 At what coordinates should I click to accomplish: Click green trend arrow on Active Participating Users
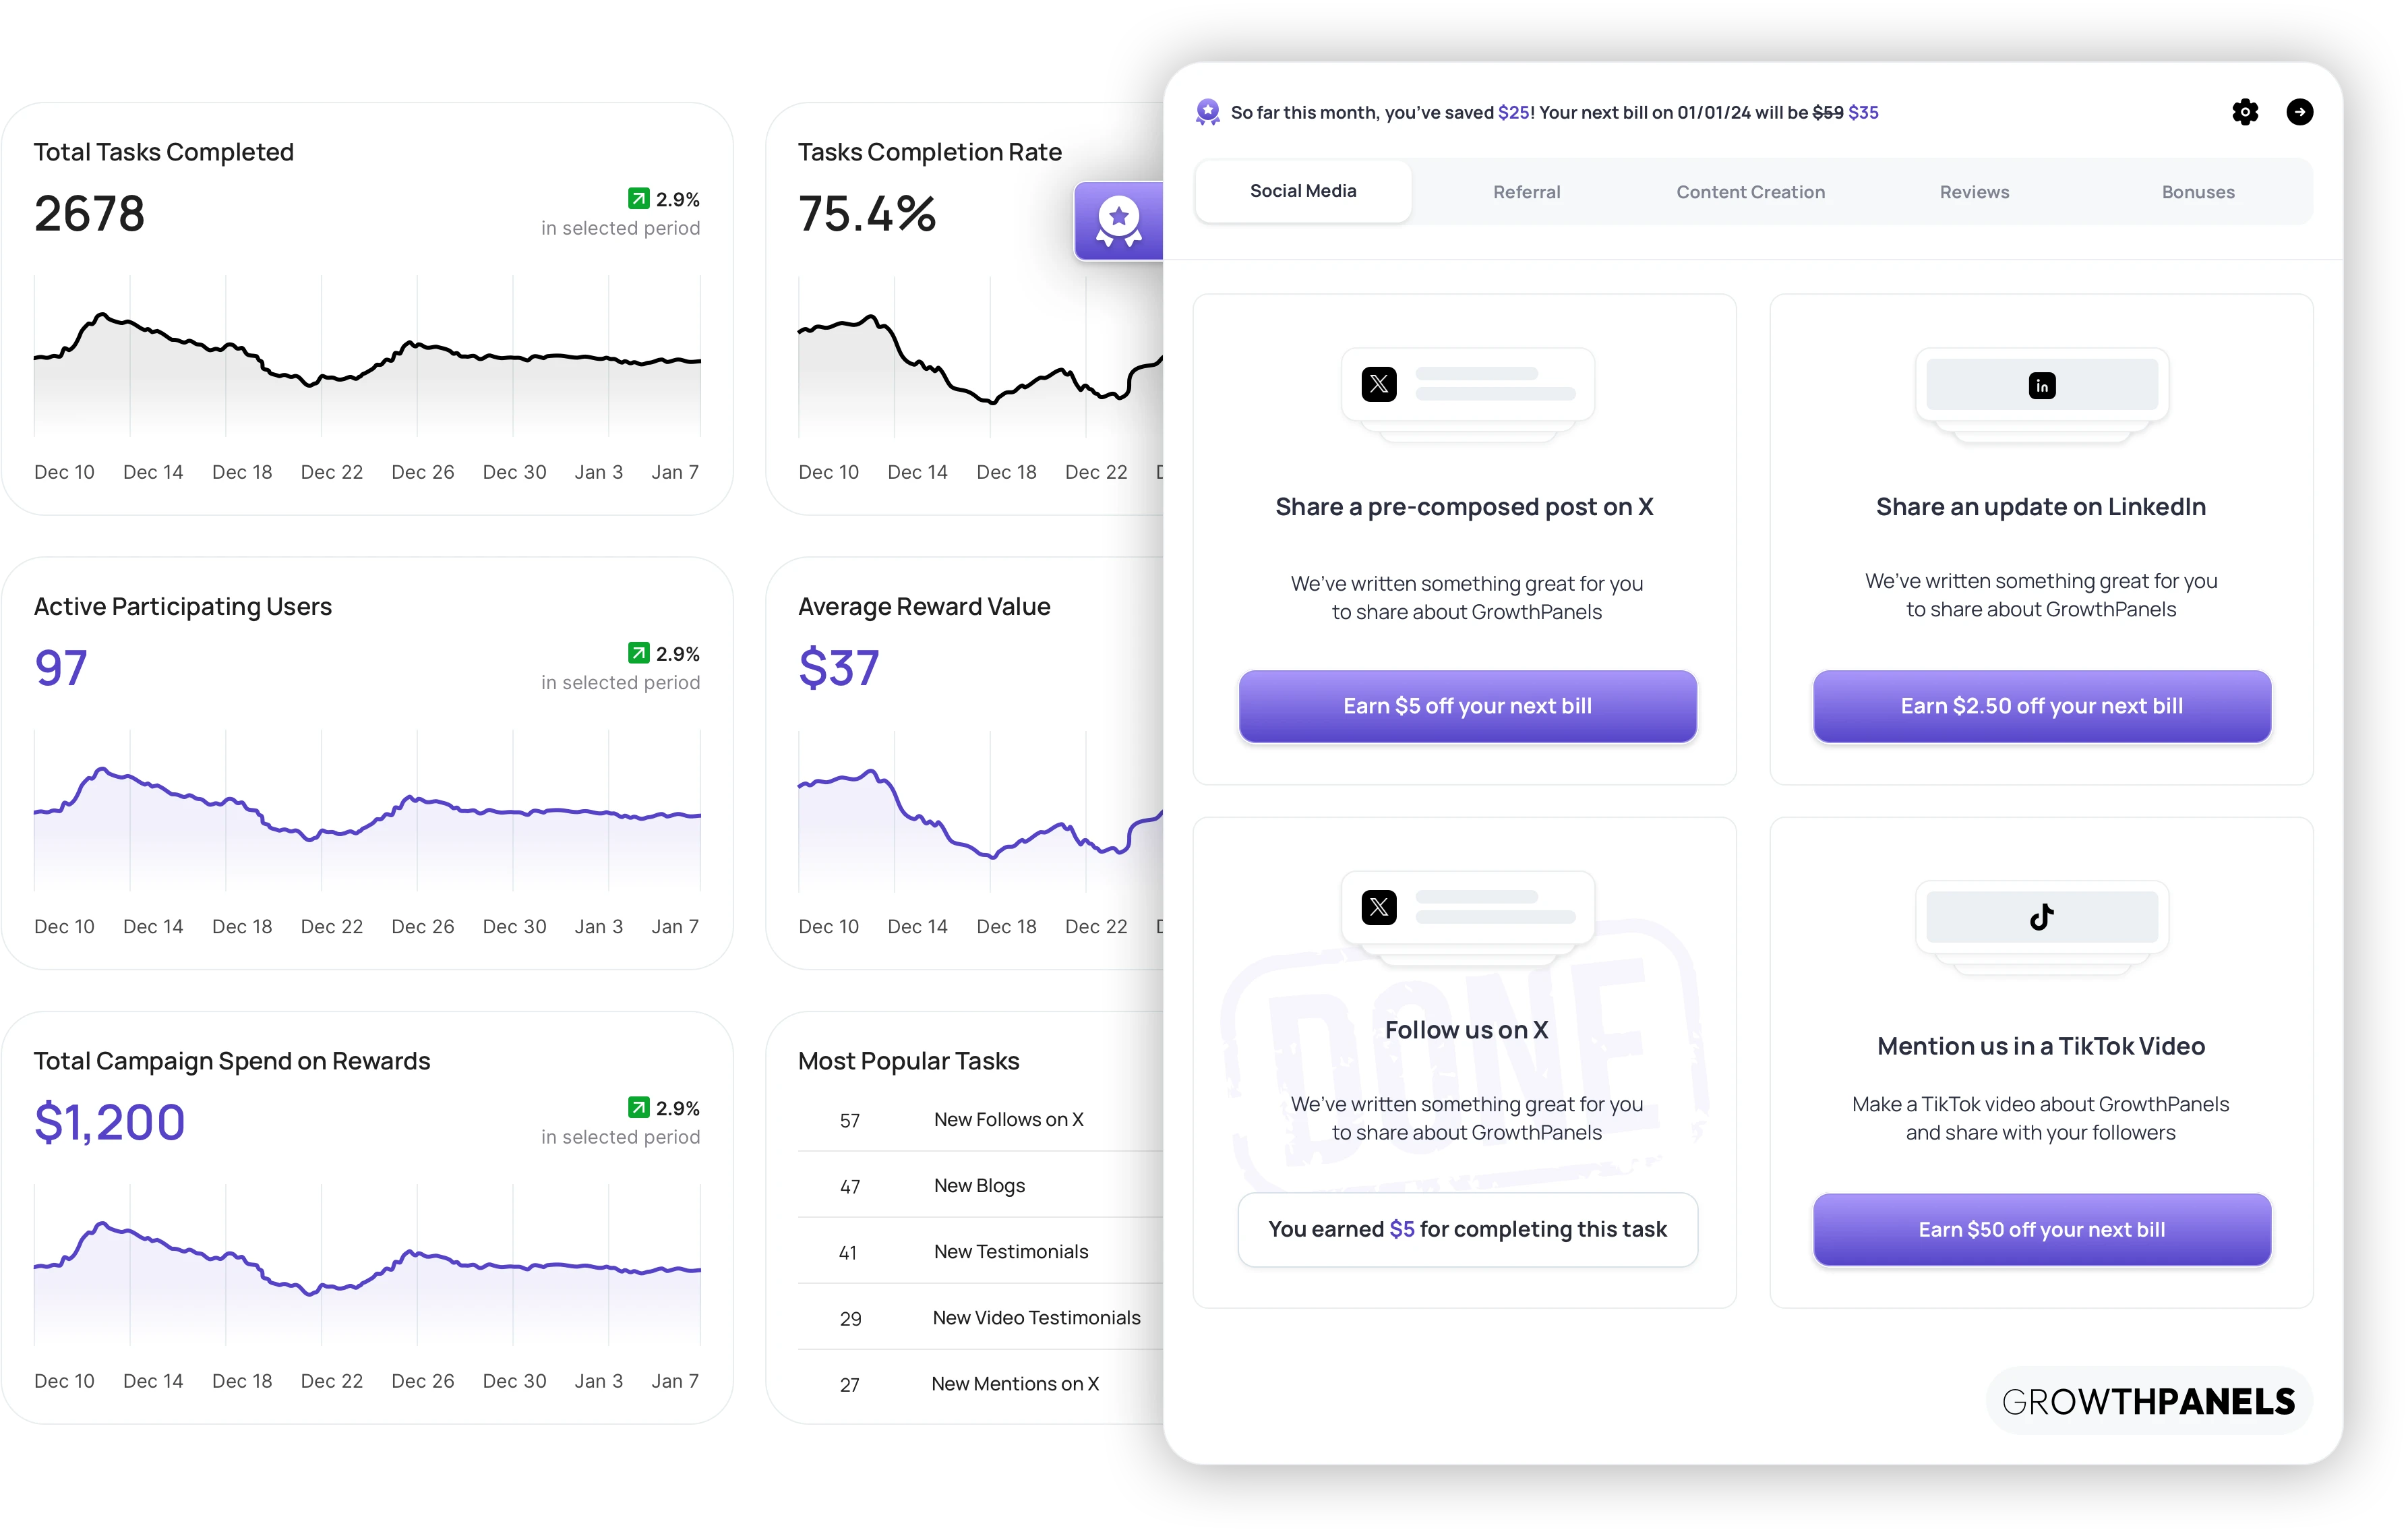click(638, 653)
